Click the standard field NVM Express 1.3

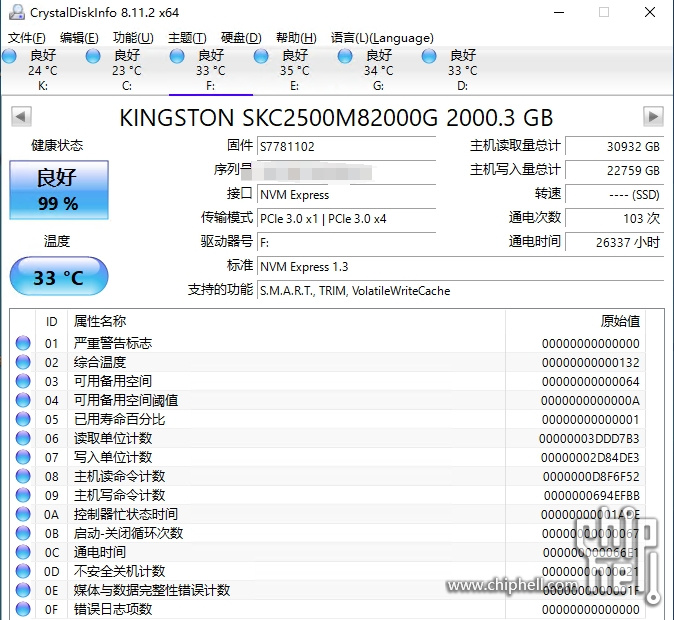460,267
